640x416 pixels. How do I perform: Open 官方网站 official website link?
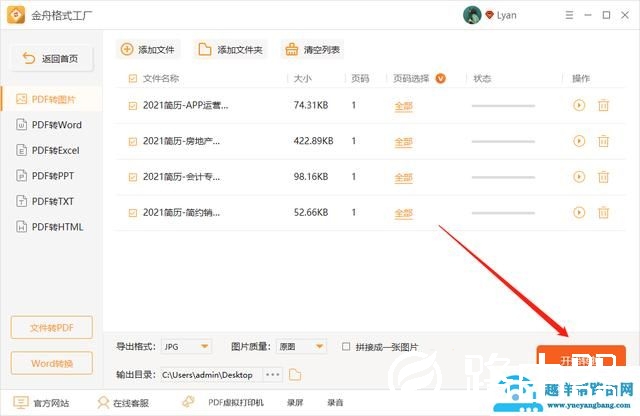[x=41, y=403]
